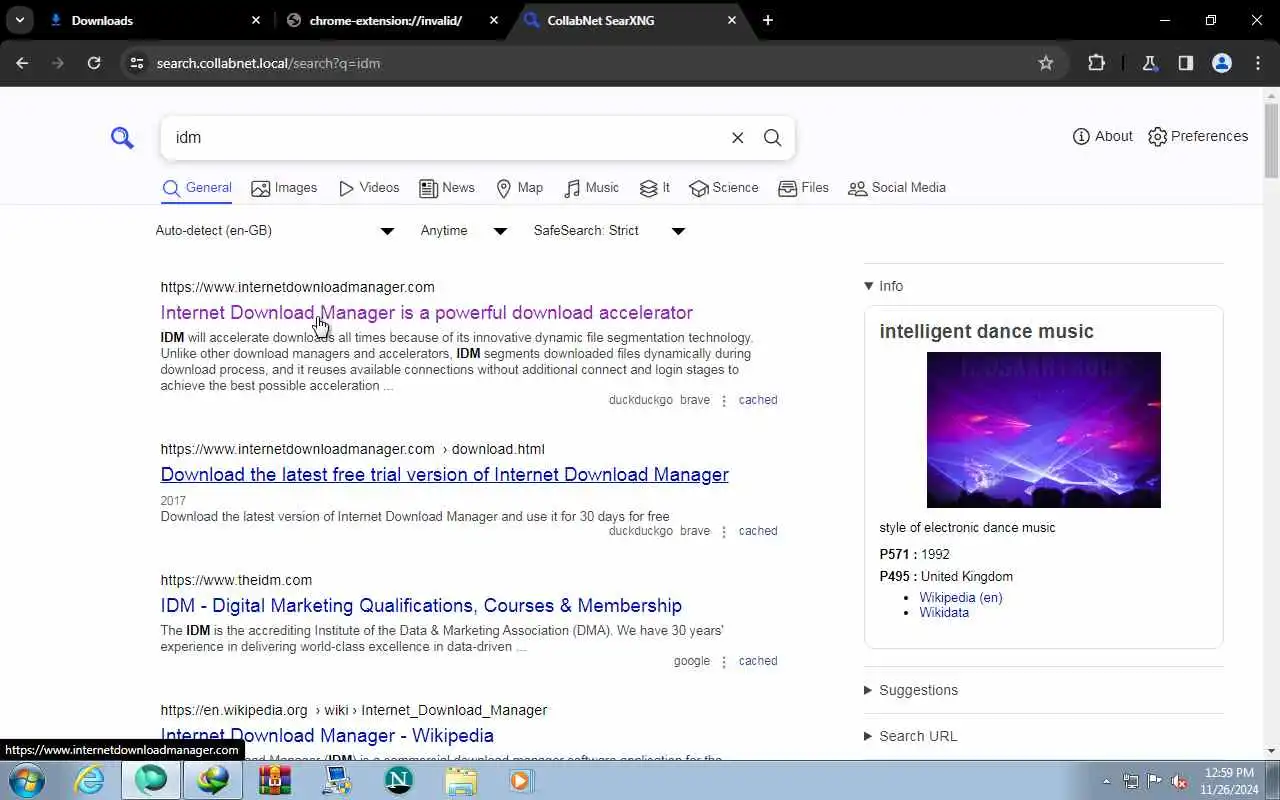Open more options for first result
Image resolution: width=1280 pixels, height=800 pixels.
click(724, 401)
